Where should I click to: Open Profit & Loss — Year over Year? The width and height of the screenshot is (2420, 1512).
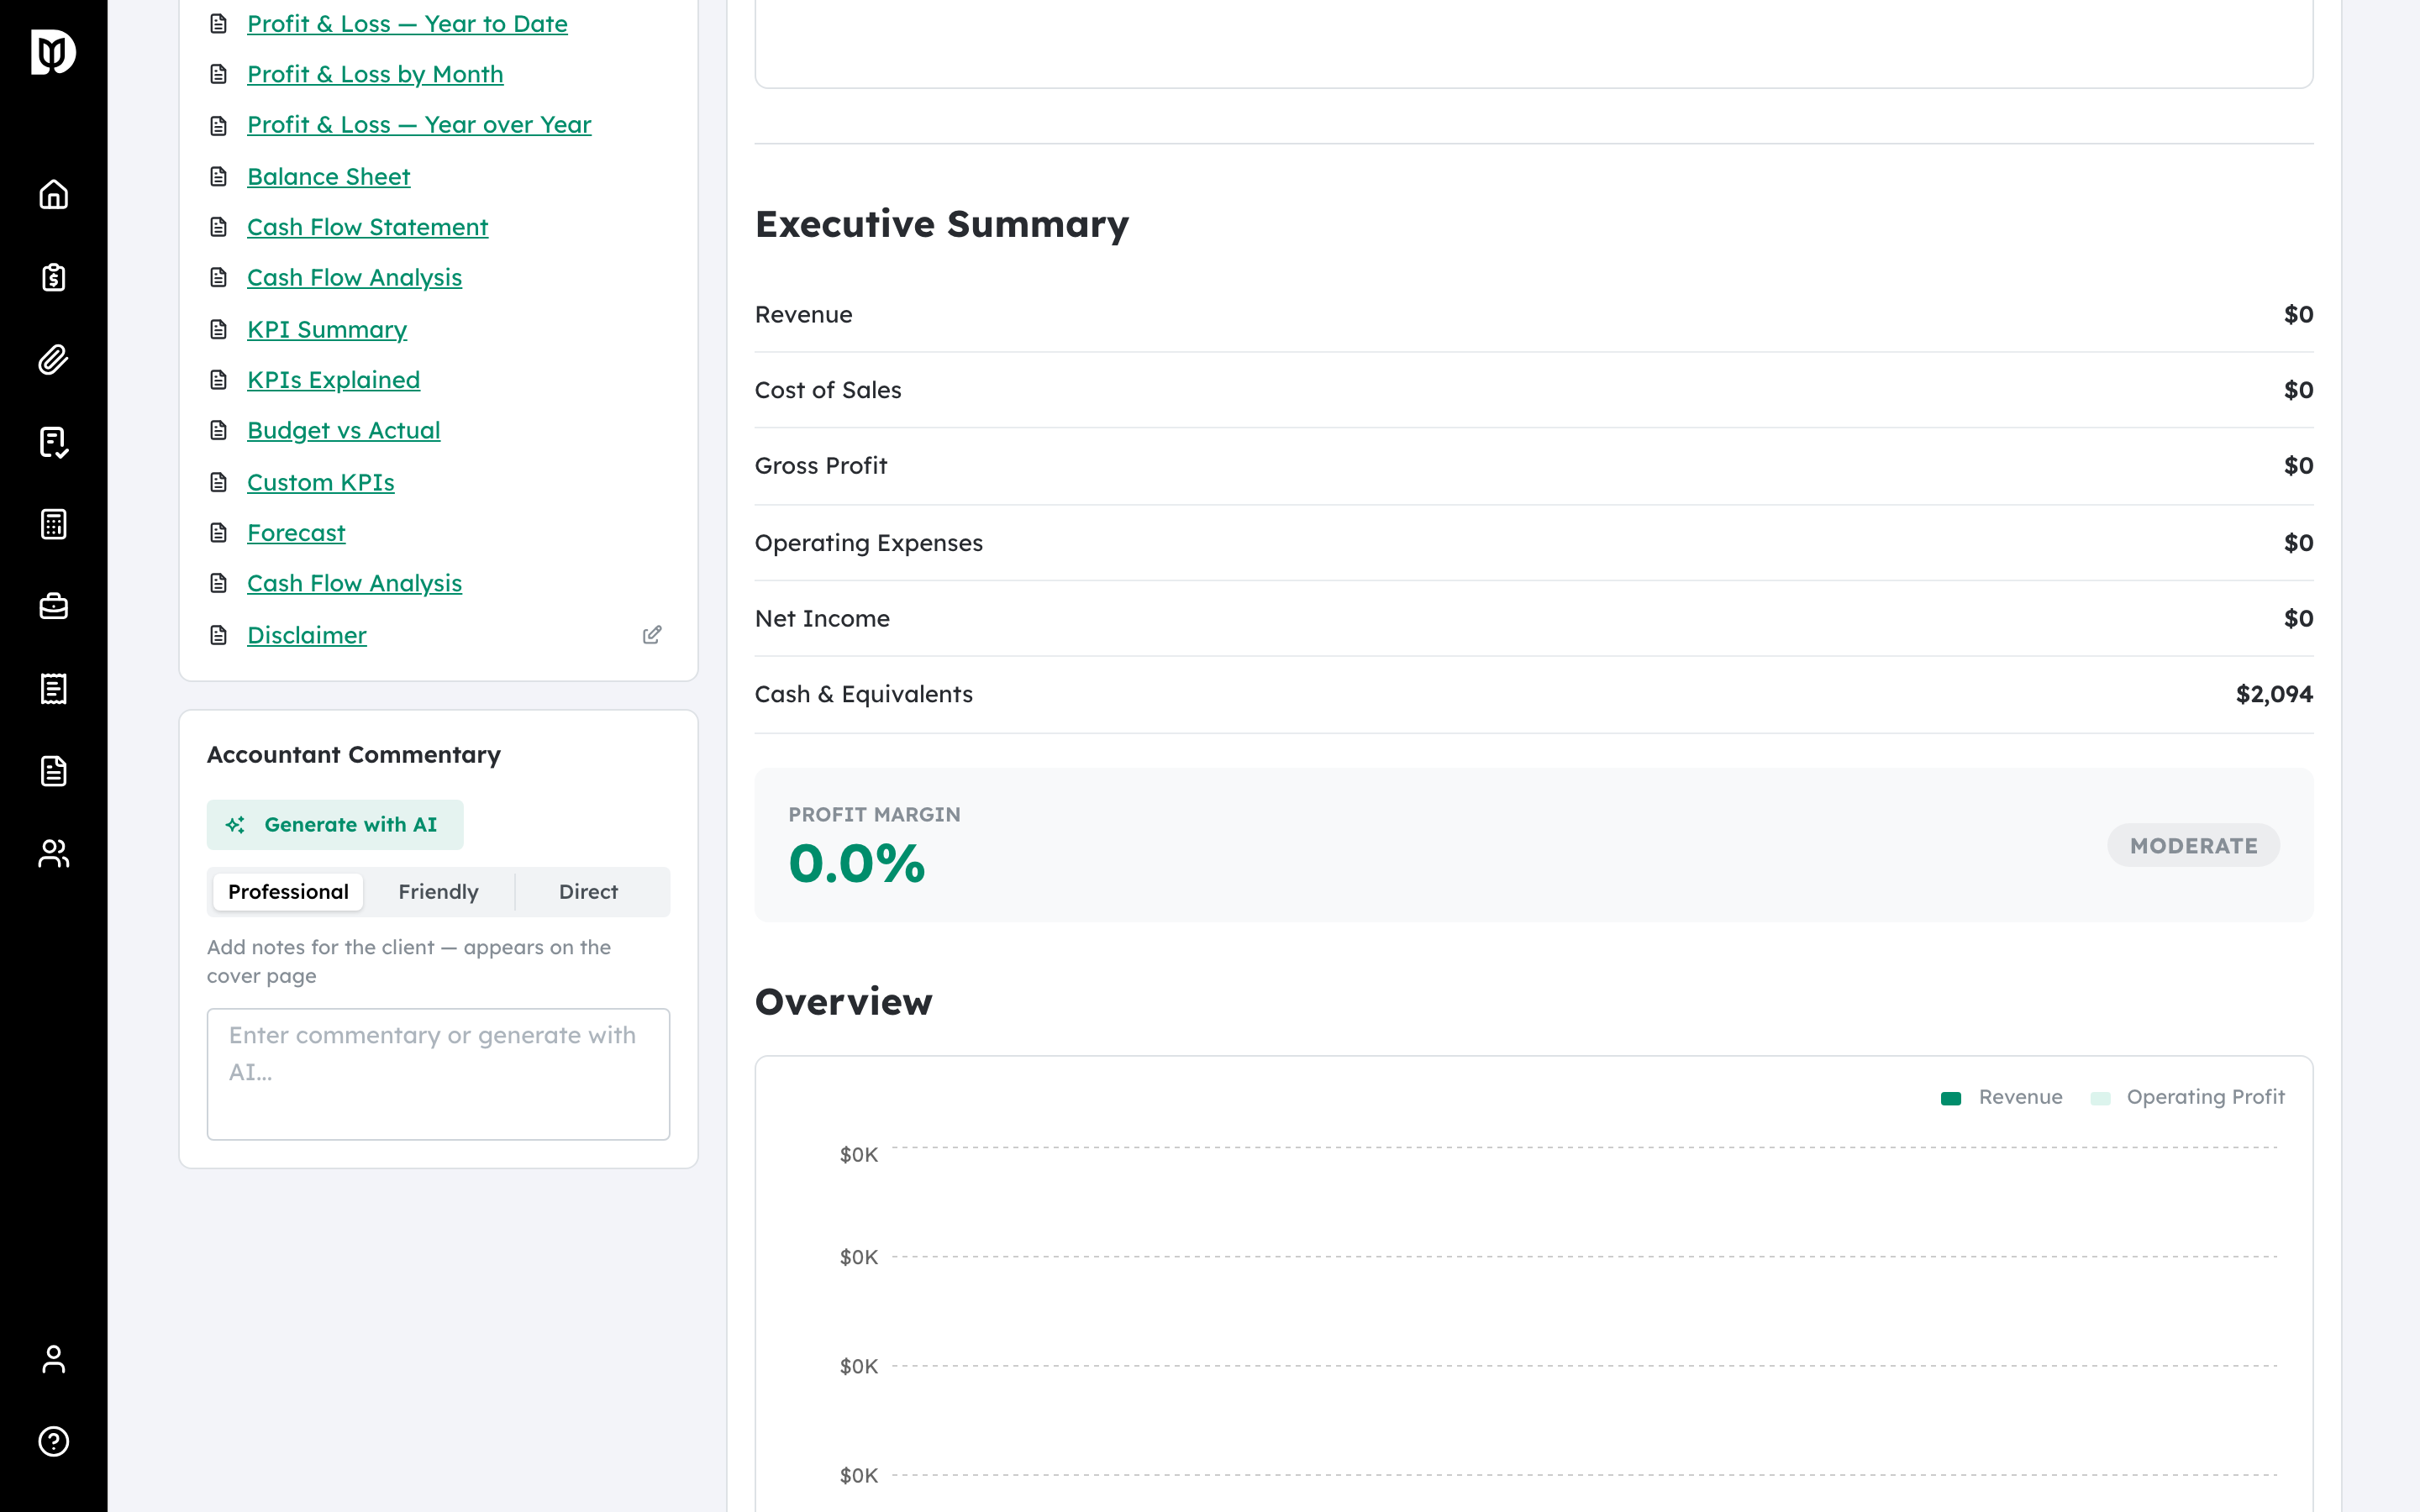coord(419,125)
